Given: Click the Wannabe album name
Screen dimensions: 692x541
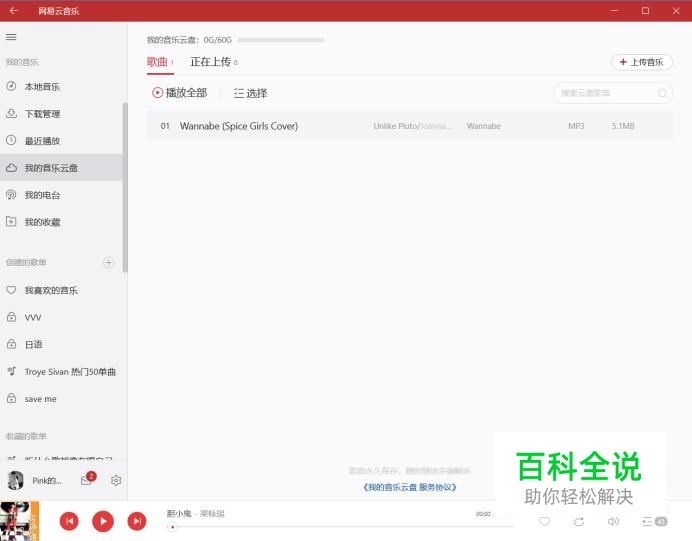Looking at the screenshot, I should tap(484, 126).
